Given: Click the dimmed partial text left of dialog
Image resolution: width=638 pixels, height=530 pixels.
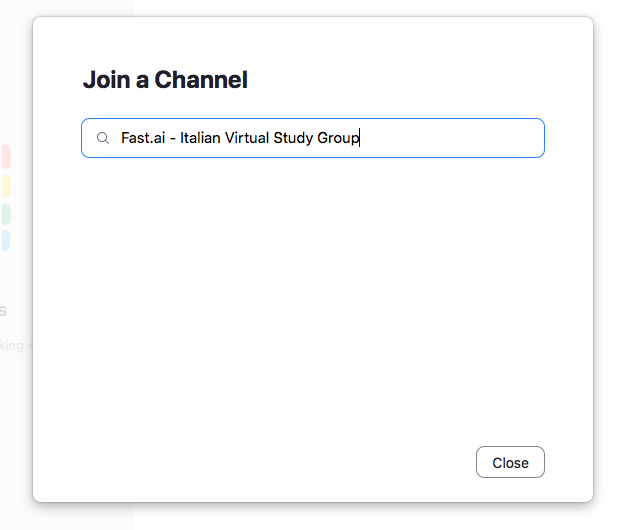Looking at the screenshot, I should click(14, 346).
